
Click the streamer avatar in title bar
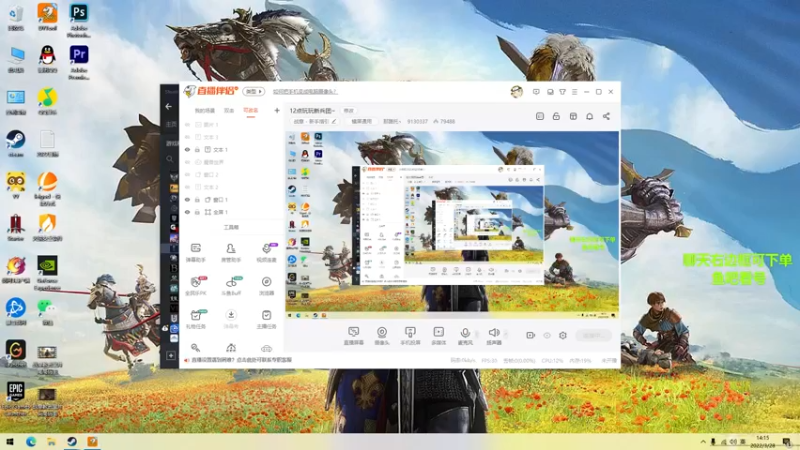point(516,92)
